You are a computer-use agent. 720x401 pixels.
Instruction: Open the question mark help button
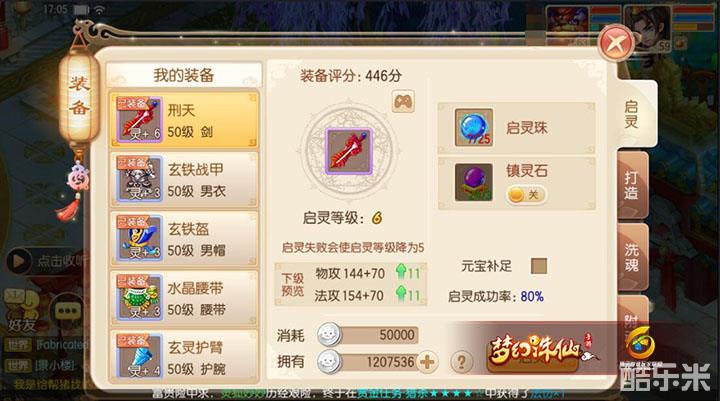[x=461, y=362]
